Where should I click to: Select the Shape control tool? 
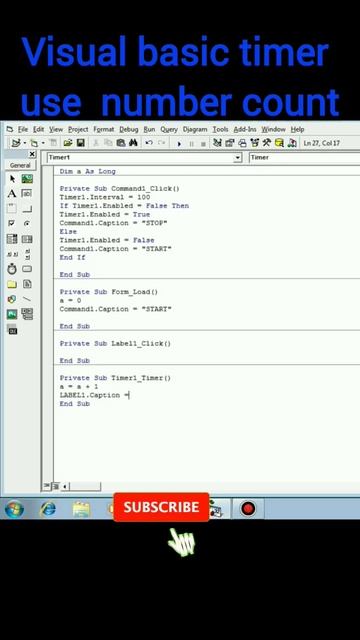[x=12, y=299]
